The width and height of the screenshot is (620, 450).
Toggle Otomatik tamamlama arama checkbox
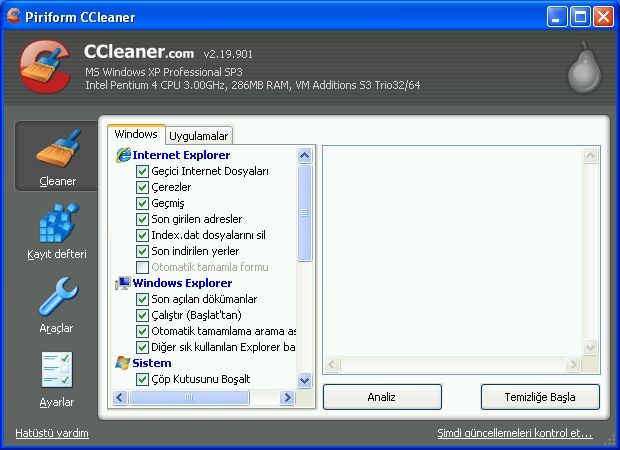click(142, 331)
